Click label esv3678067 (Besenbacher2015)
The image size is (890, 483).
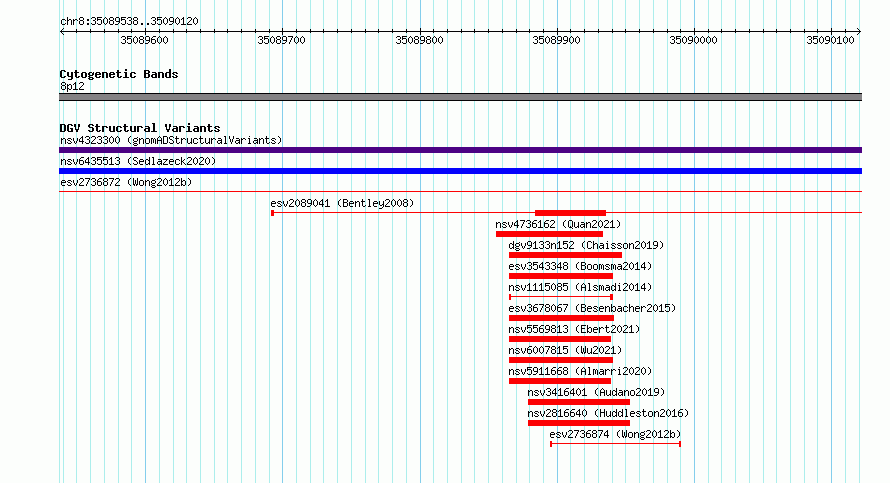tap(592, 308)
